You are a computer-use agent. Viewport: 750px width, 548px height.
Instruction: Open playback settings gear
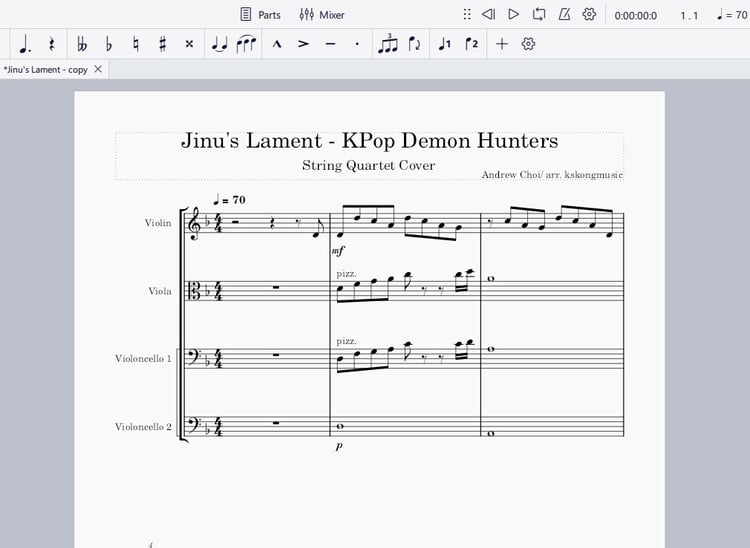point(589,14)
